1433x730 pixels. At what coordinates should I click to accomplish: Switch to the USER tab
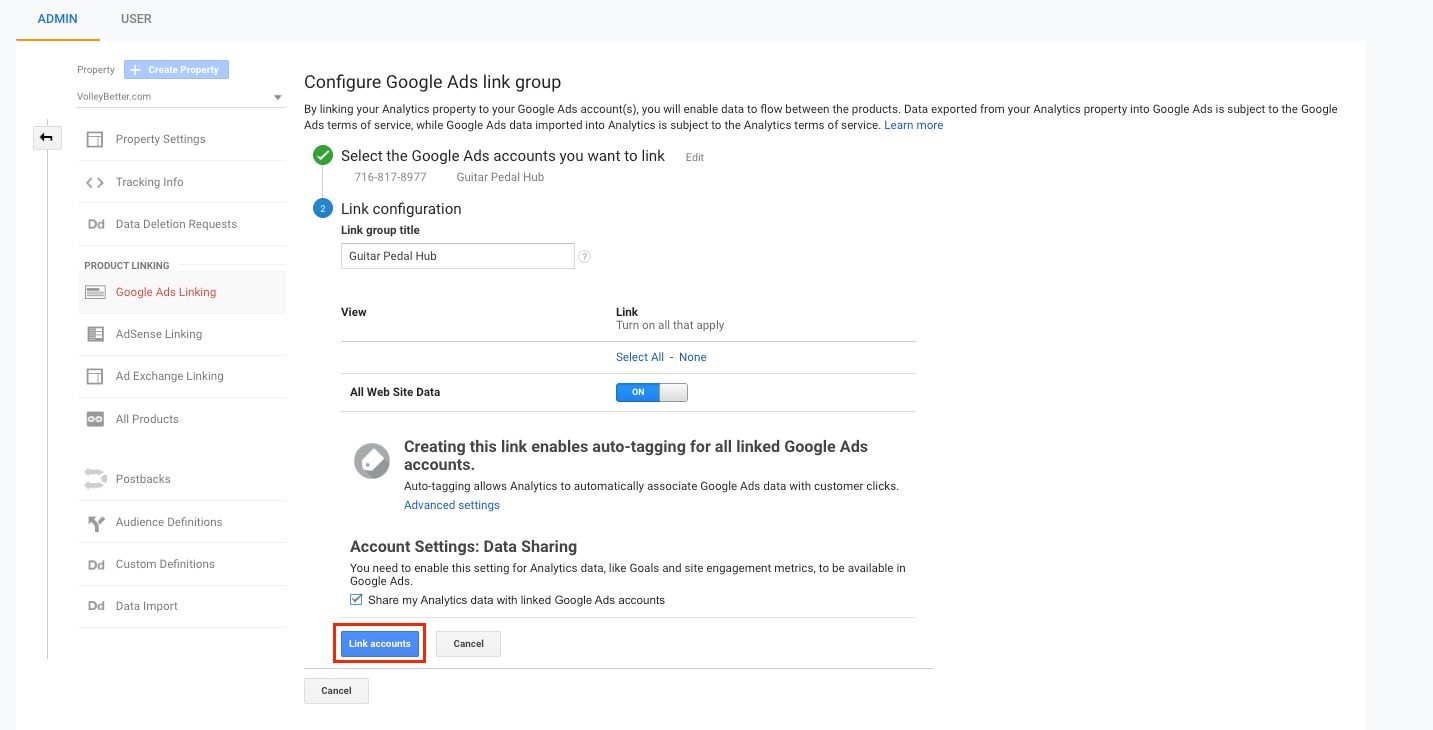[x=136, y=19]
